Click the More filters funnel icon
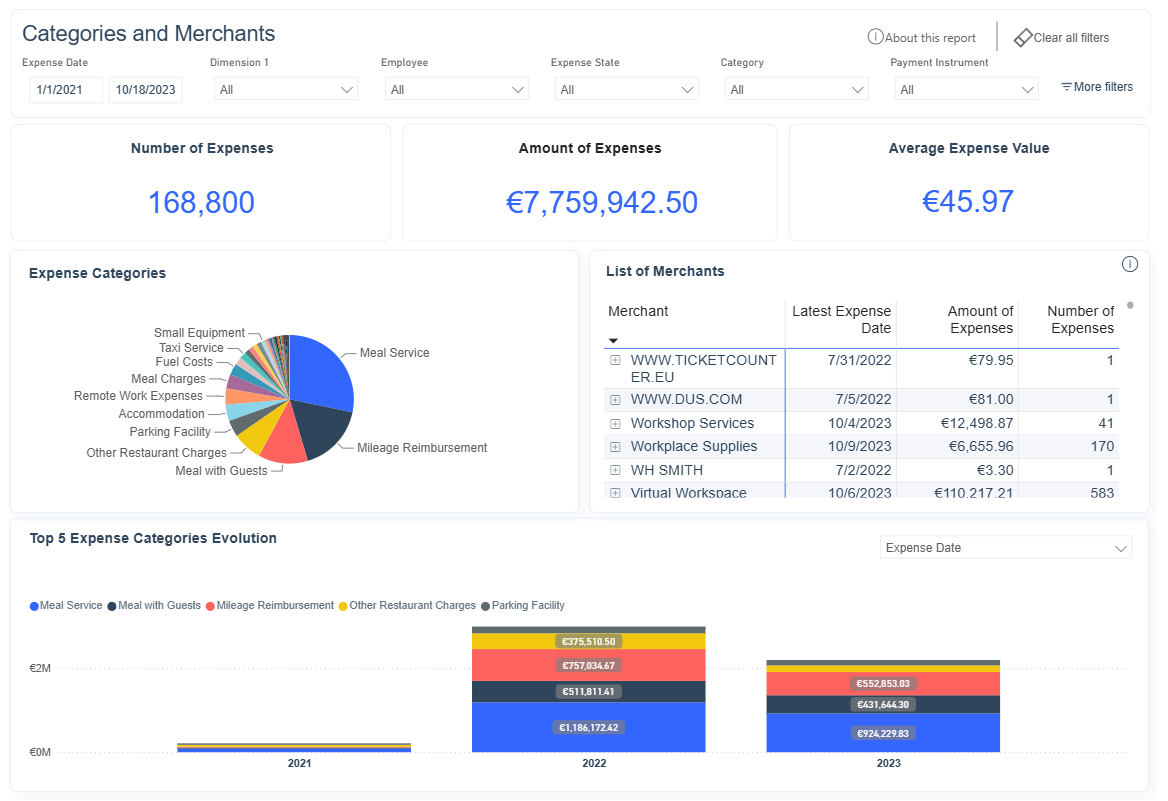The image size is (1168, 801). click(x=1067, y=87)
